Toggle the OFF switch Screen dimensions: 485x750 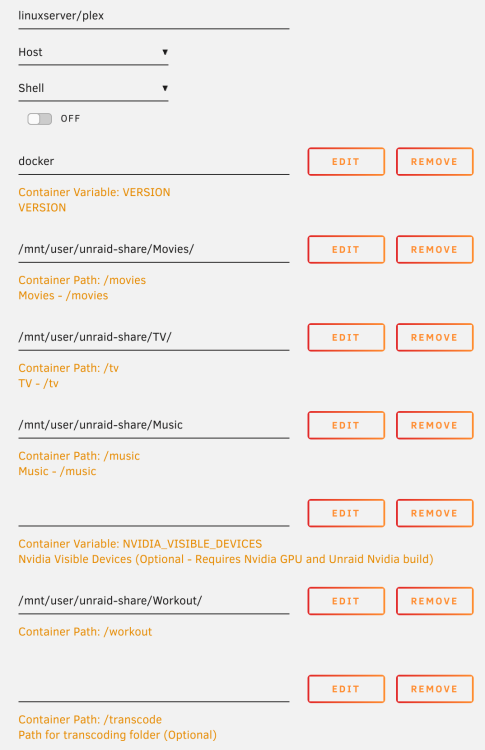tap(39, 119)
